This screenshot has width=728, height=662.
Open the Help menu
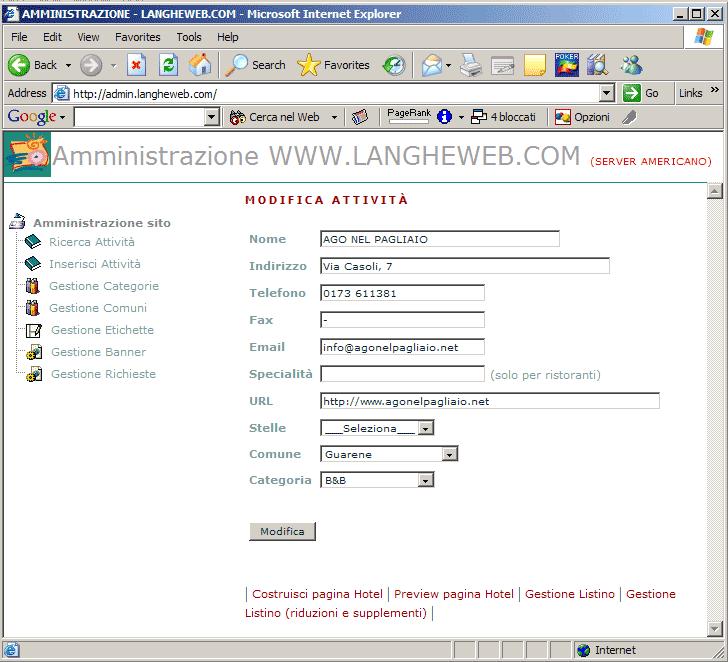point(228,37)
